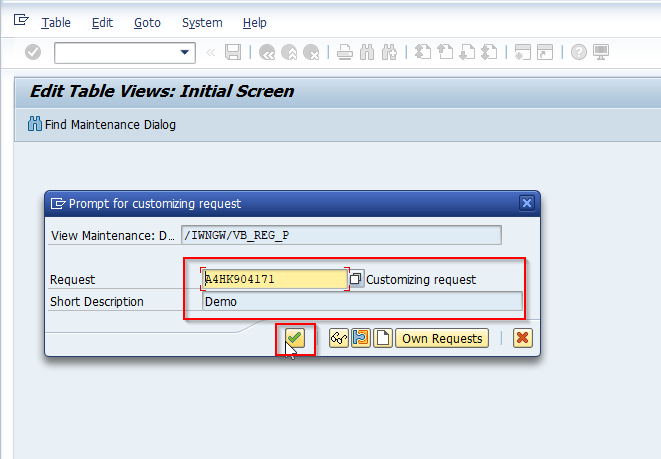Screen dimensions: 661x459
Task: Click the toolbar Cancel icon
Action: click(312, 52)
